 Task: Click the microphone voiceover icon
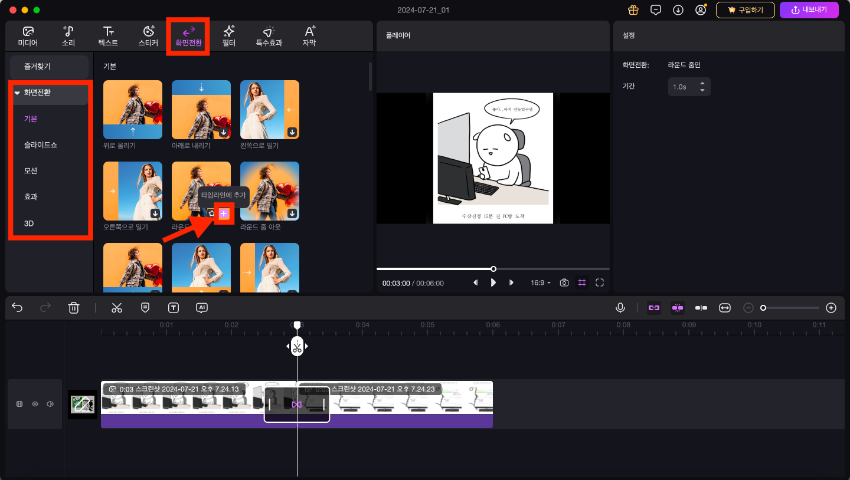[621, 308]
